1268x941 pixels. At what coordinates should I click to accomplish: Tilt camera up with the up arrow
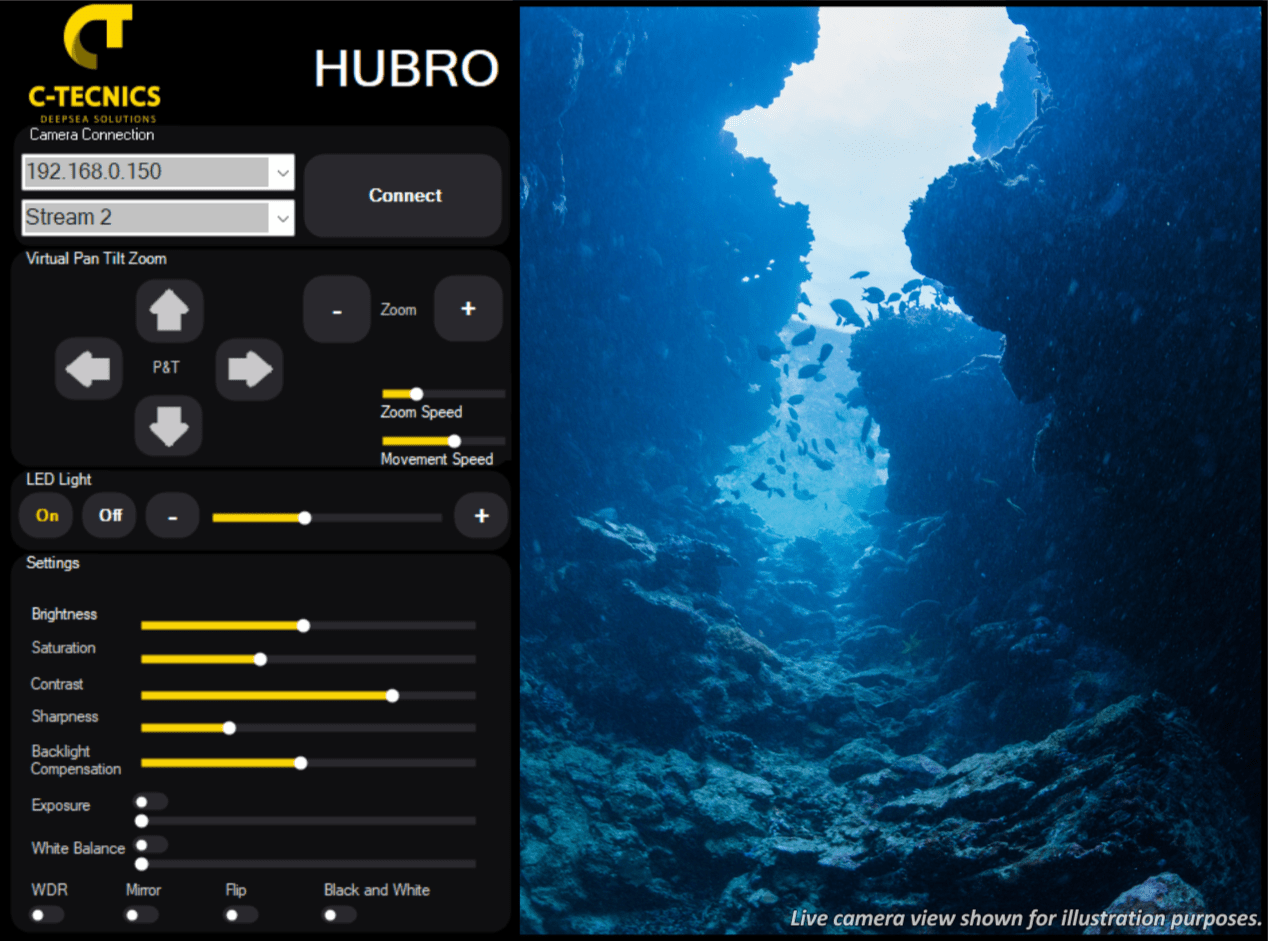click(169, 311)
